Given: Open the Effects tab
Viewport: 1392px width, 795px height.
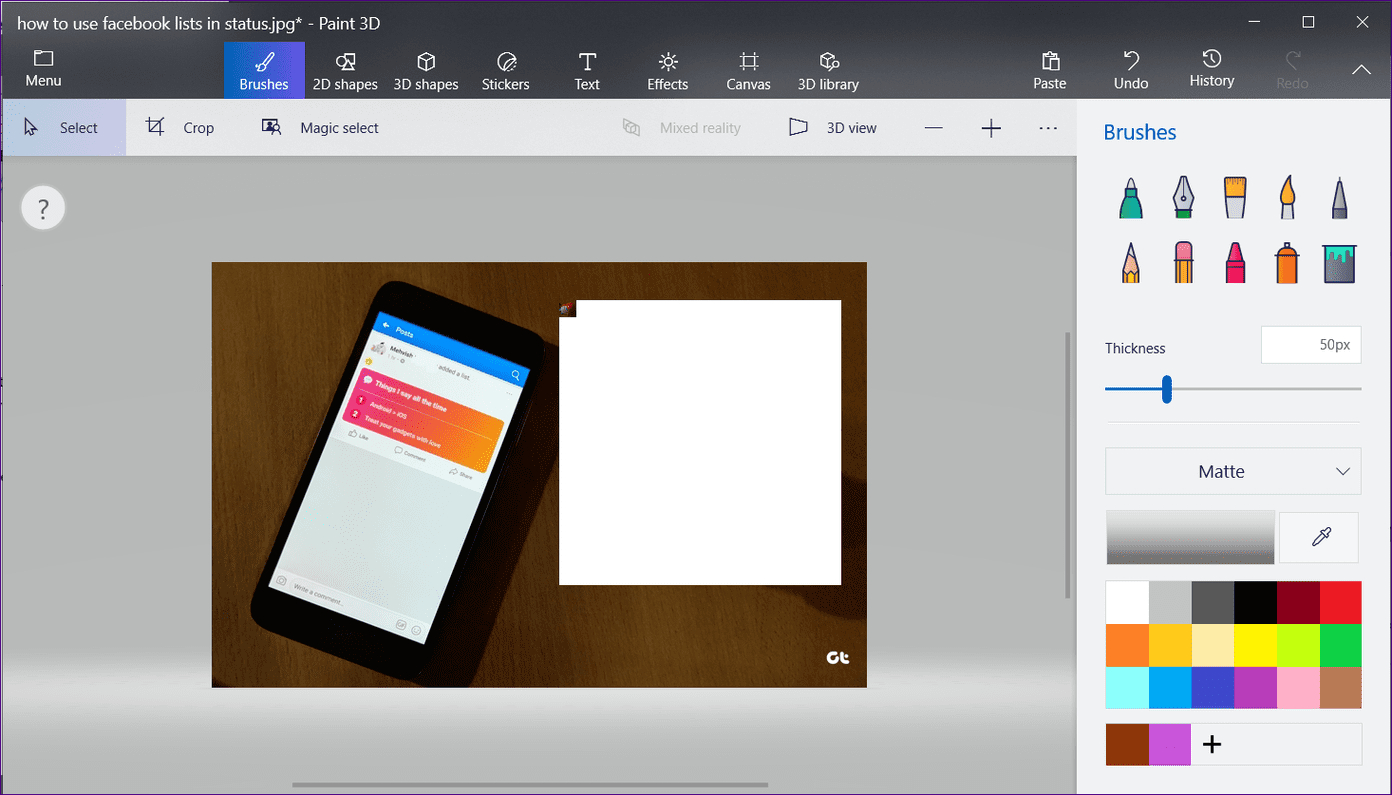Looking at the screenshot, I should 668,71.
